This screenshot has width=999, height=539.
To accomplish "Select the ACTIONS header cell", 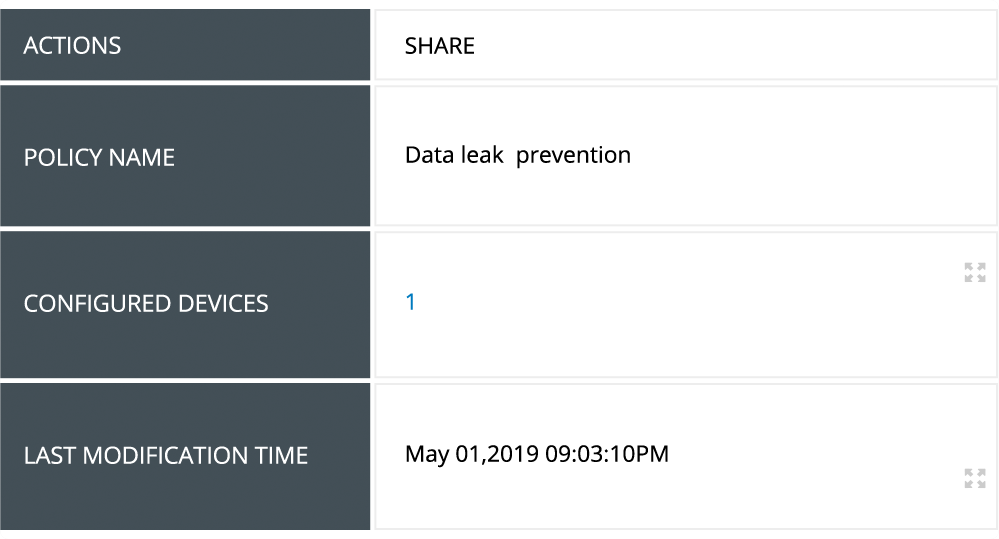I will point(185,45).
